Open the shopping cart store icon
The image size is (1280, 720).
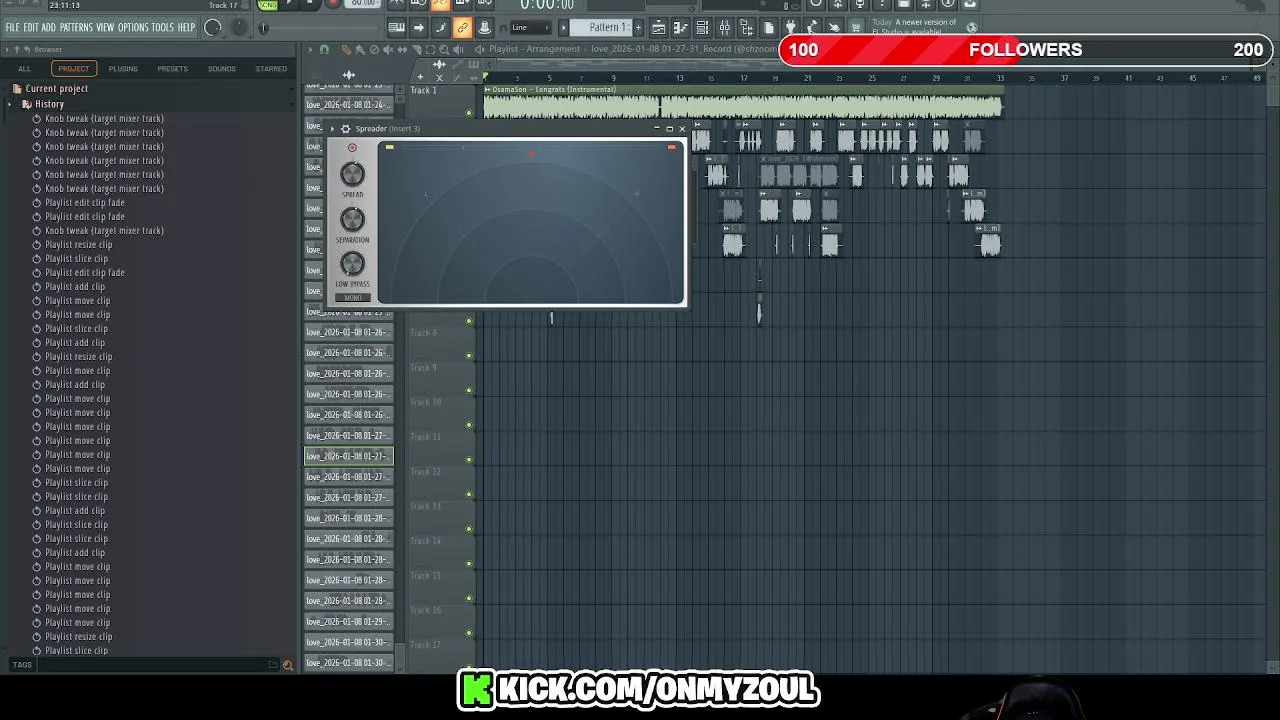point(856,27)
